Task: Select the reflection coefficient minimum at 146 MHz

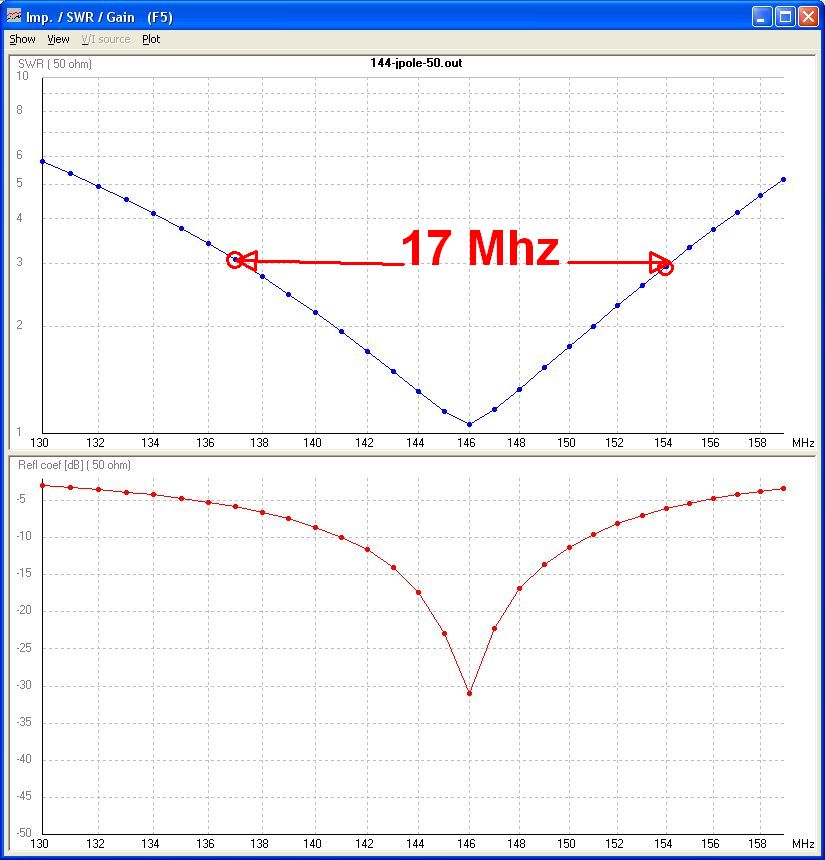Action: tap(469, 693)
